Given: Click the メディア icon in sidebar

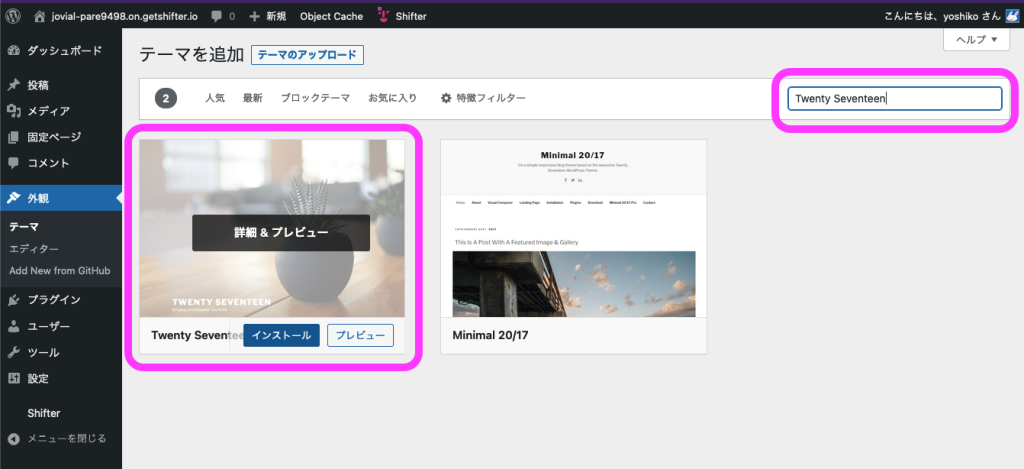Looking at the screenshot, I should (14, 111).
